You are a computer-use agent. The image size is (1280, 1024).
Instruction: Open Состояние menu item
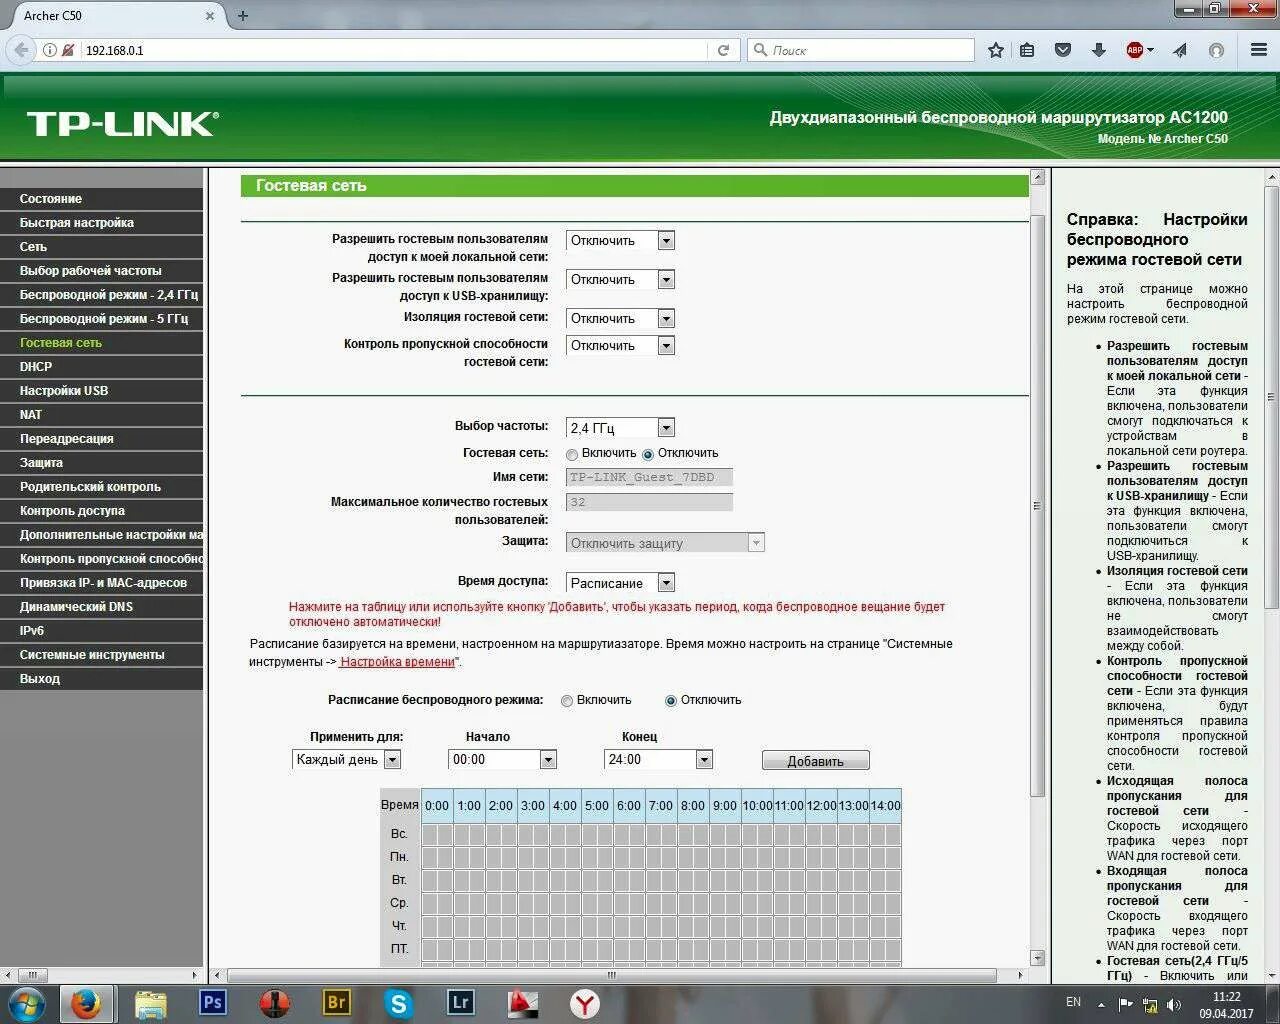[101, 199]
